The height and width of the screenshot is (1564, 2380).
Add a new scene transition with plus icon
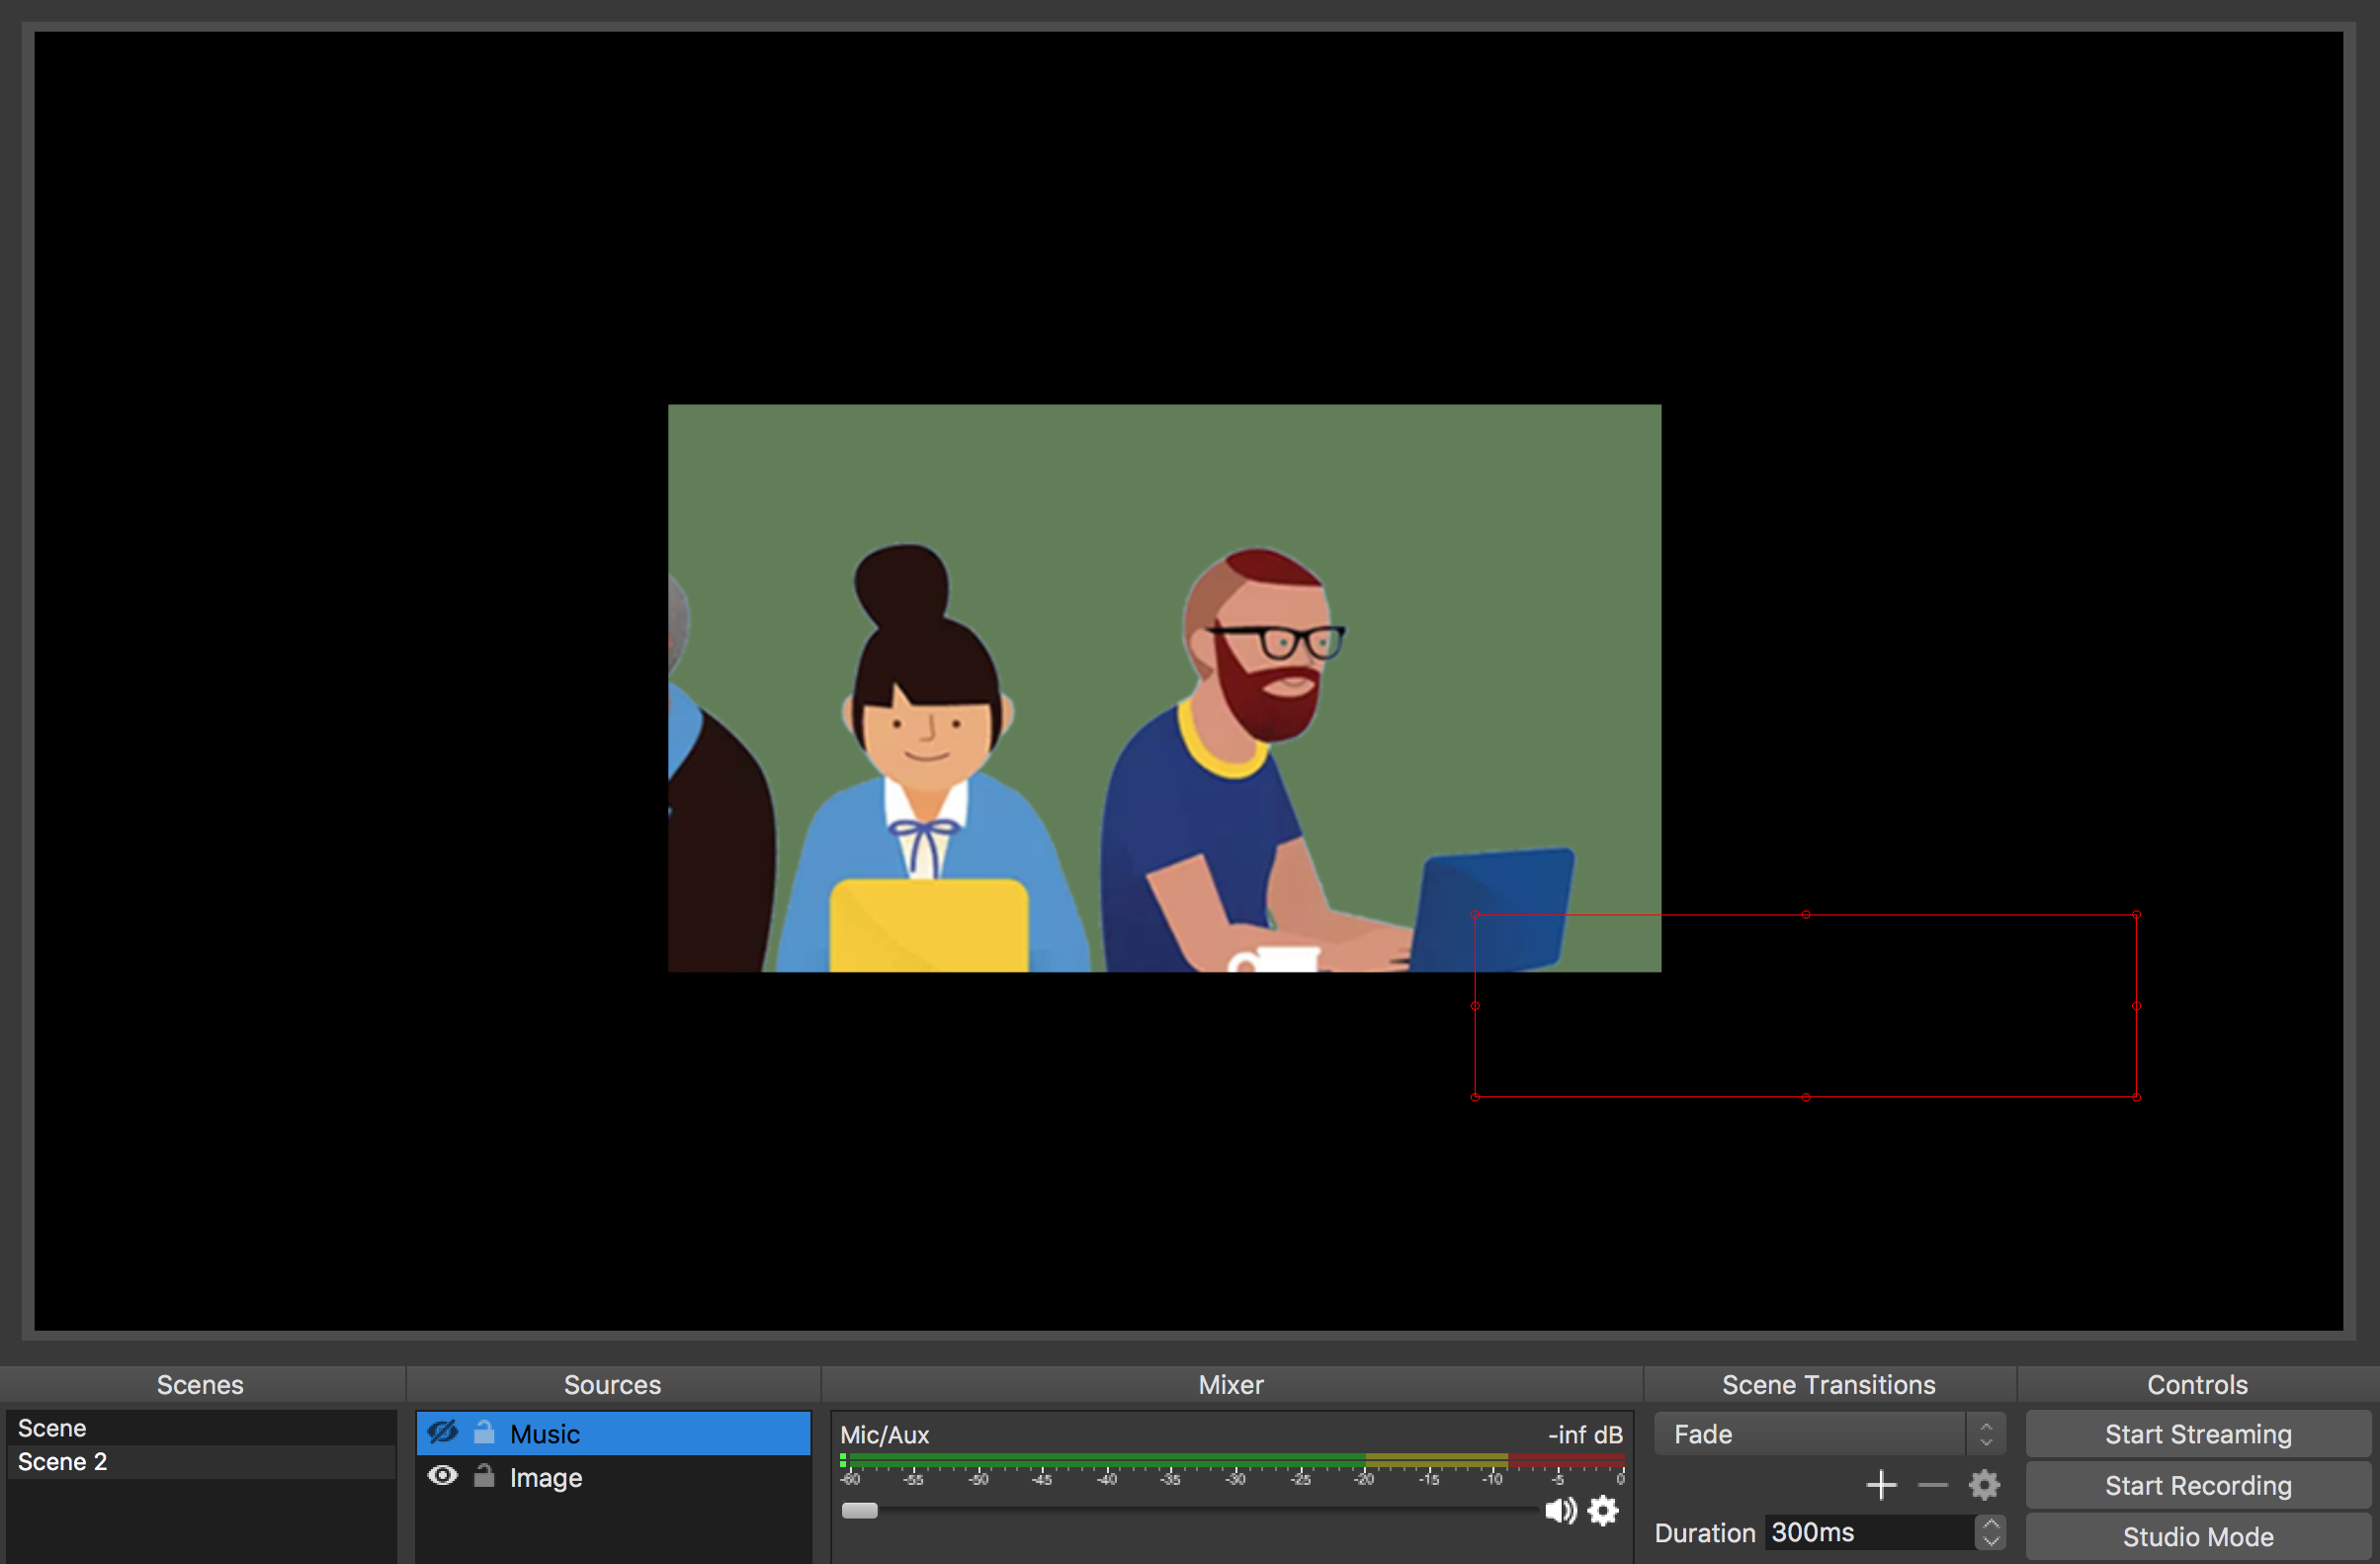pyautogui.click(x=1882, y=1485)
